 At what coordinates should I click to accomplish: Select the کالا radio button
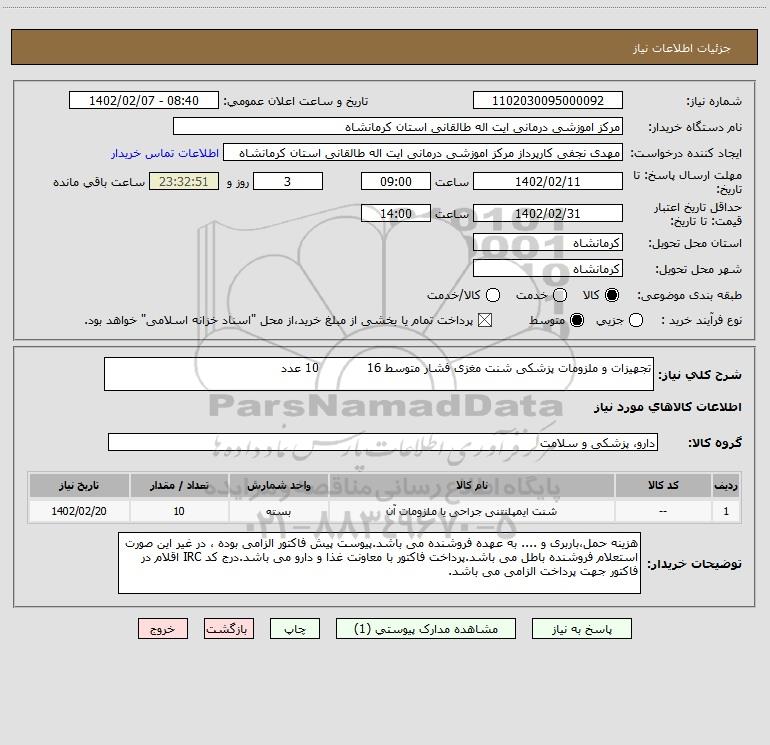point(612,295)
